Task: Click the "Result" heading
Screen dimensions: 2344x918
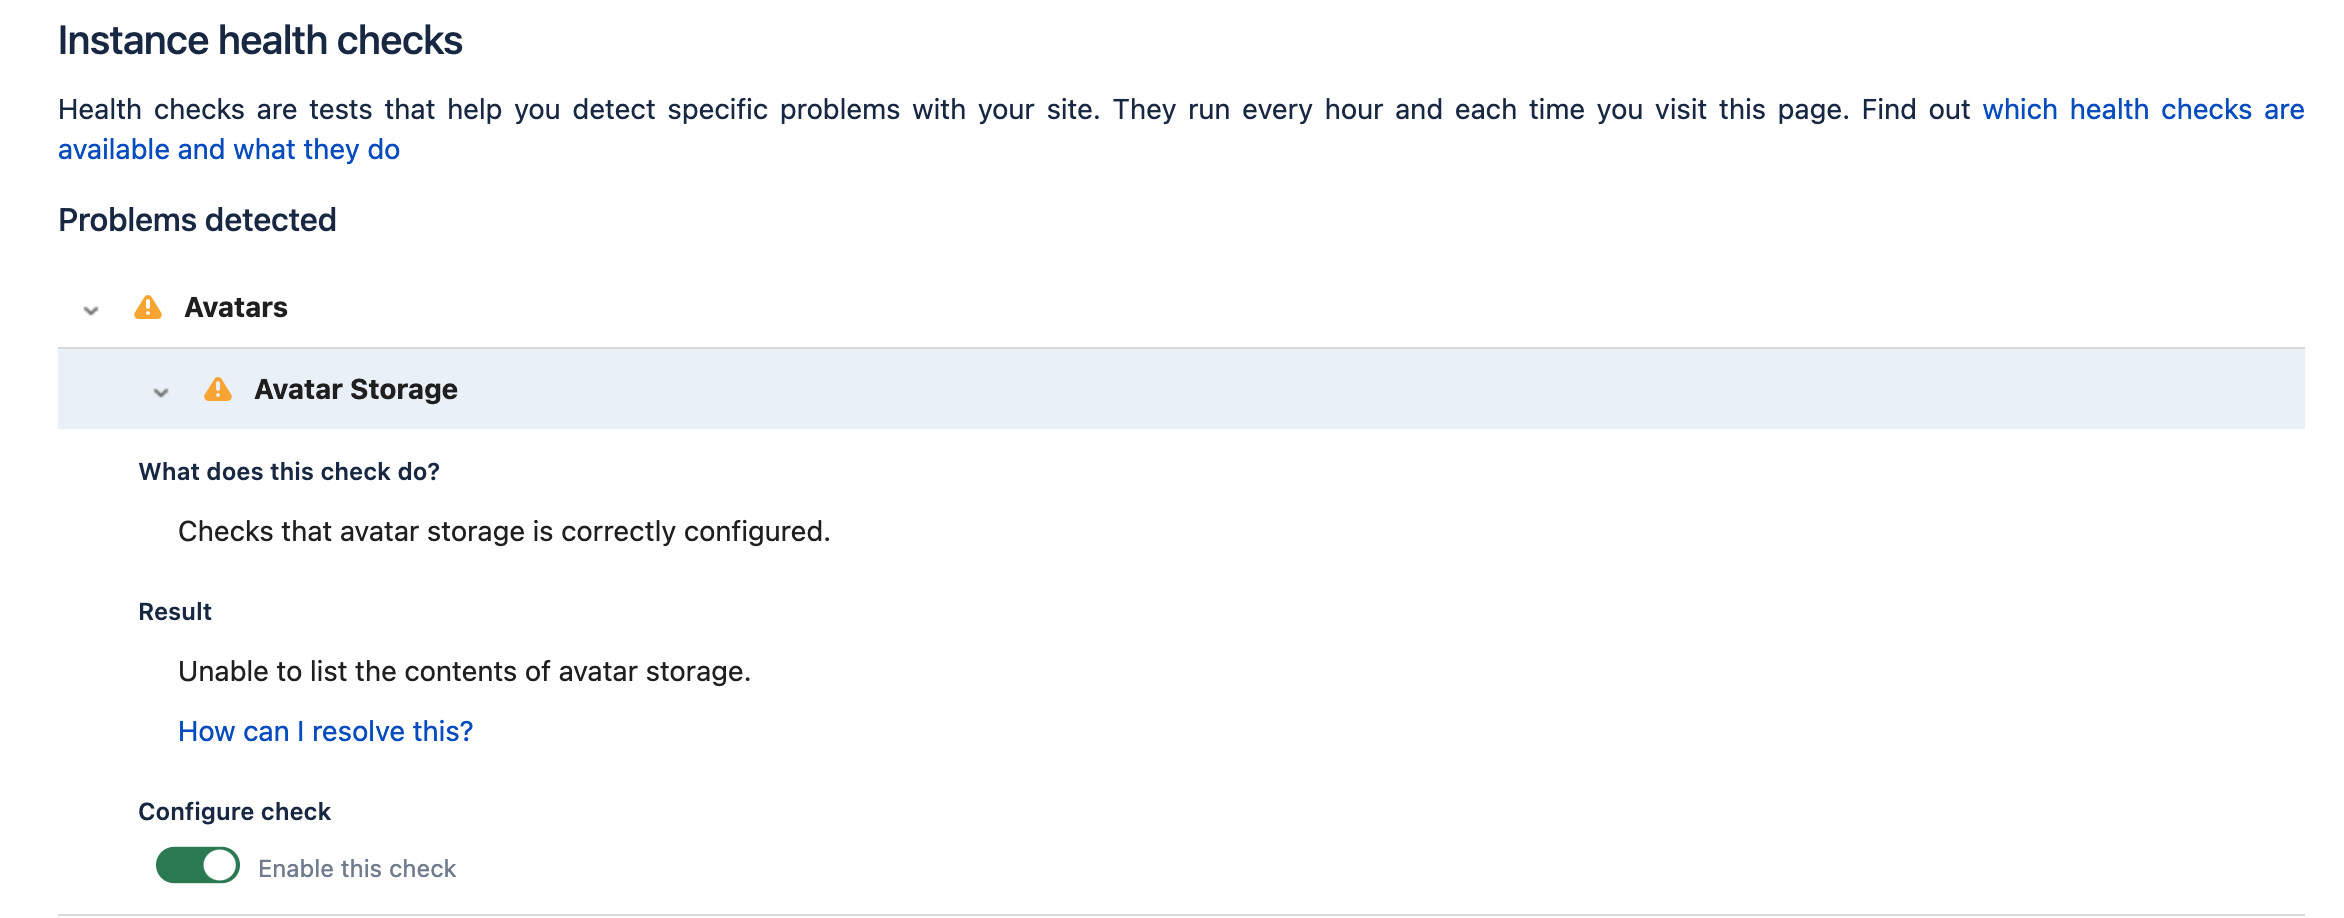Action: 175,612
